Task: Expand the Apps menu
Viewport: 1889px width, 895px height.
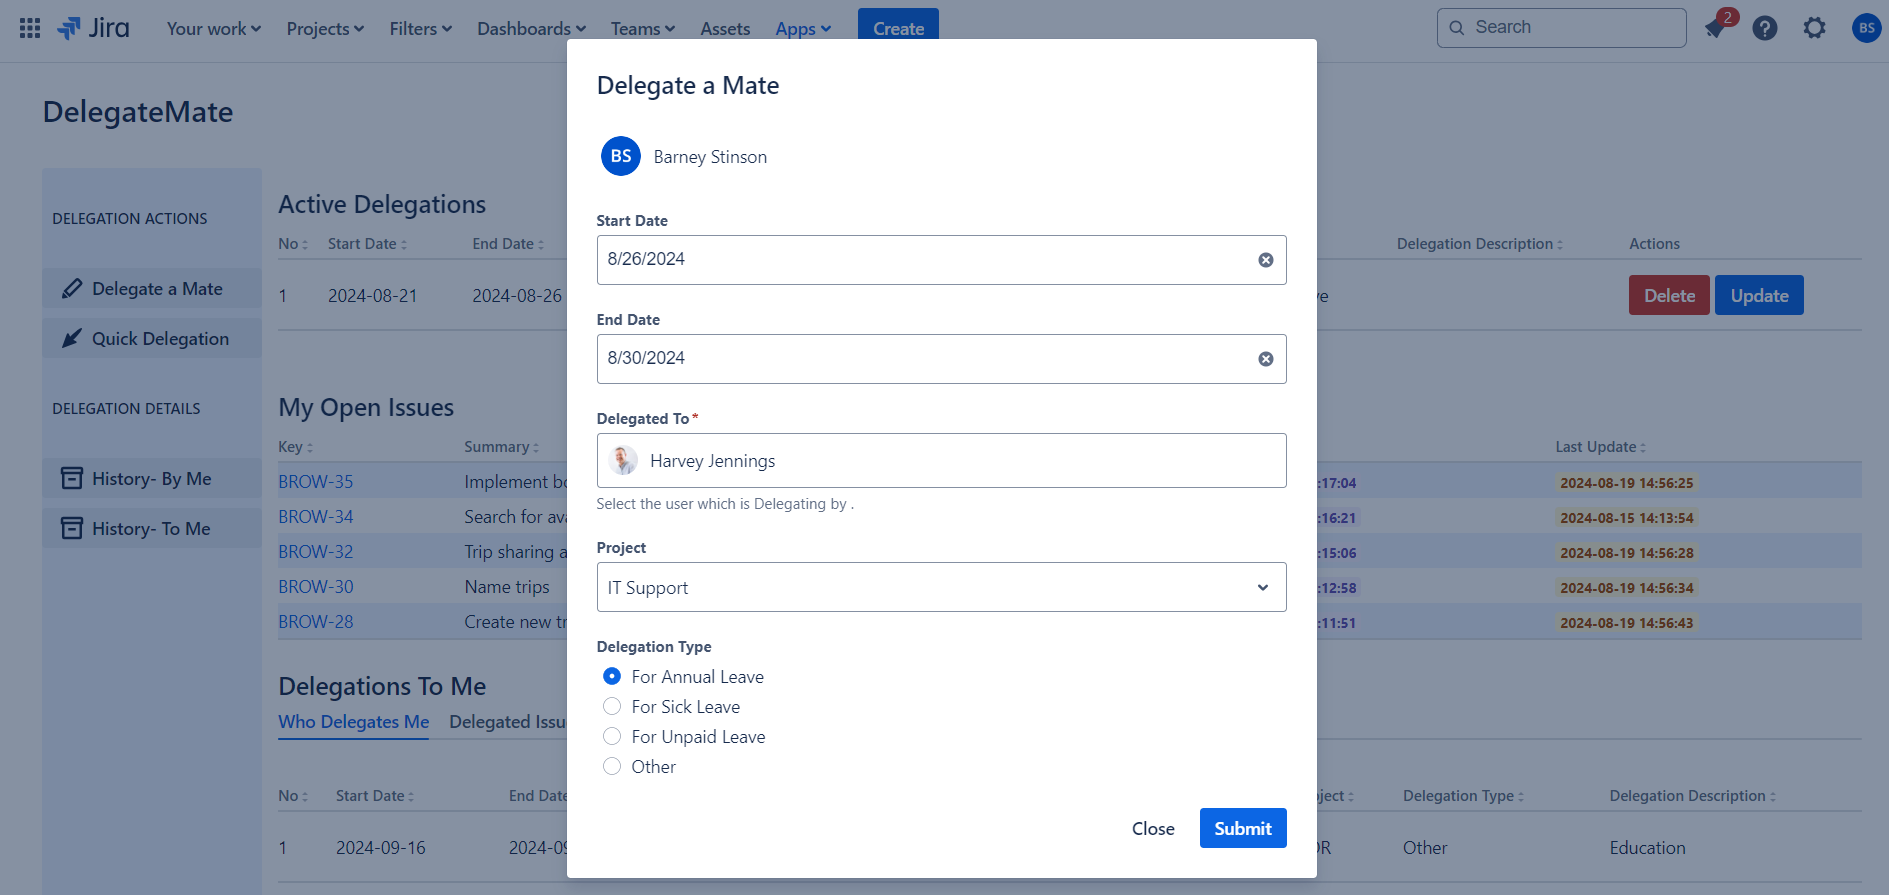Action: click(803, 29)
